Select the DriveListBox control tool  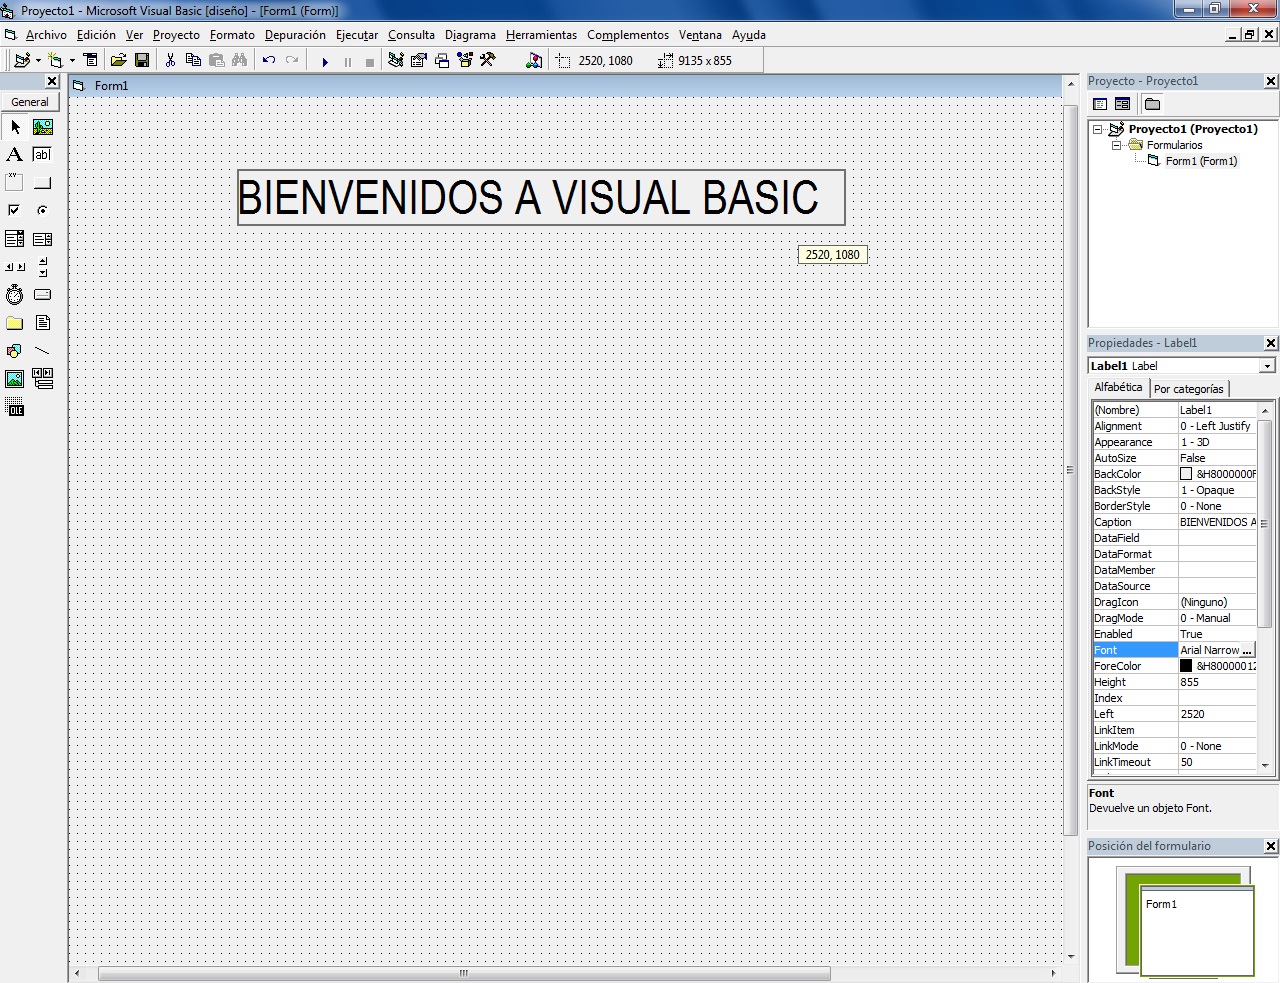(x=43, y=295)
